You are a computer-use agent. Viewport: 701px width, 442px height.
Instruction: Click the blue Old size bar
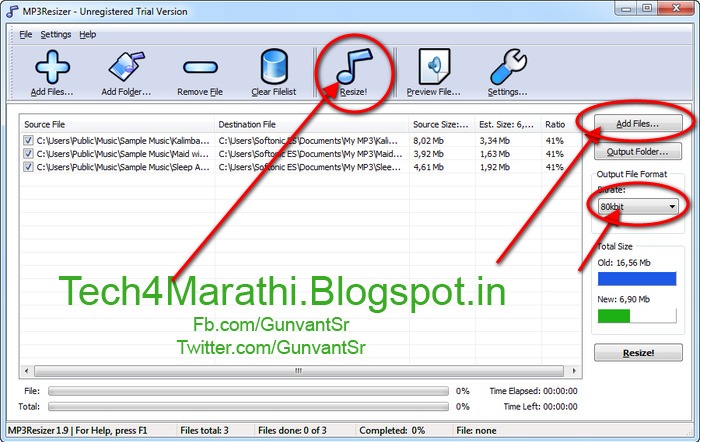click(x=637, y=279)
